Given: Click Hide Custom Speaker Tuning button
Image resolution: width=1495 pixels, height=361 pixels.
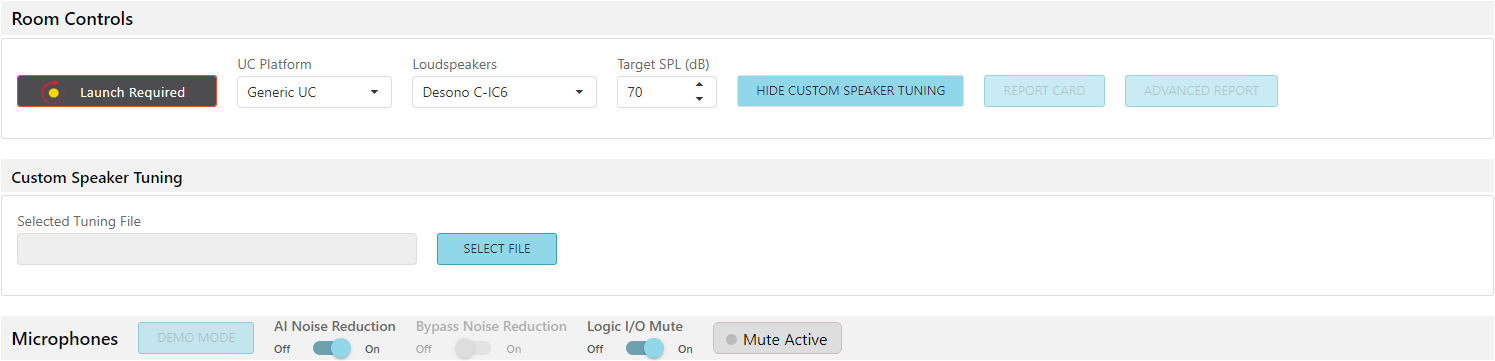Looking at the screenshot, I should (850, 91).
